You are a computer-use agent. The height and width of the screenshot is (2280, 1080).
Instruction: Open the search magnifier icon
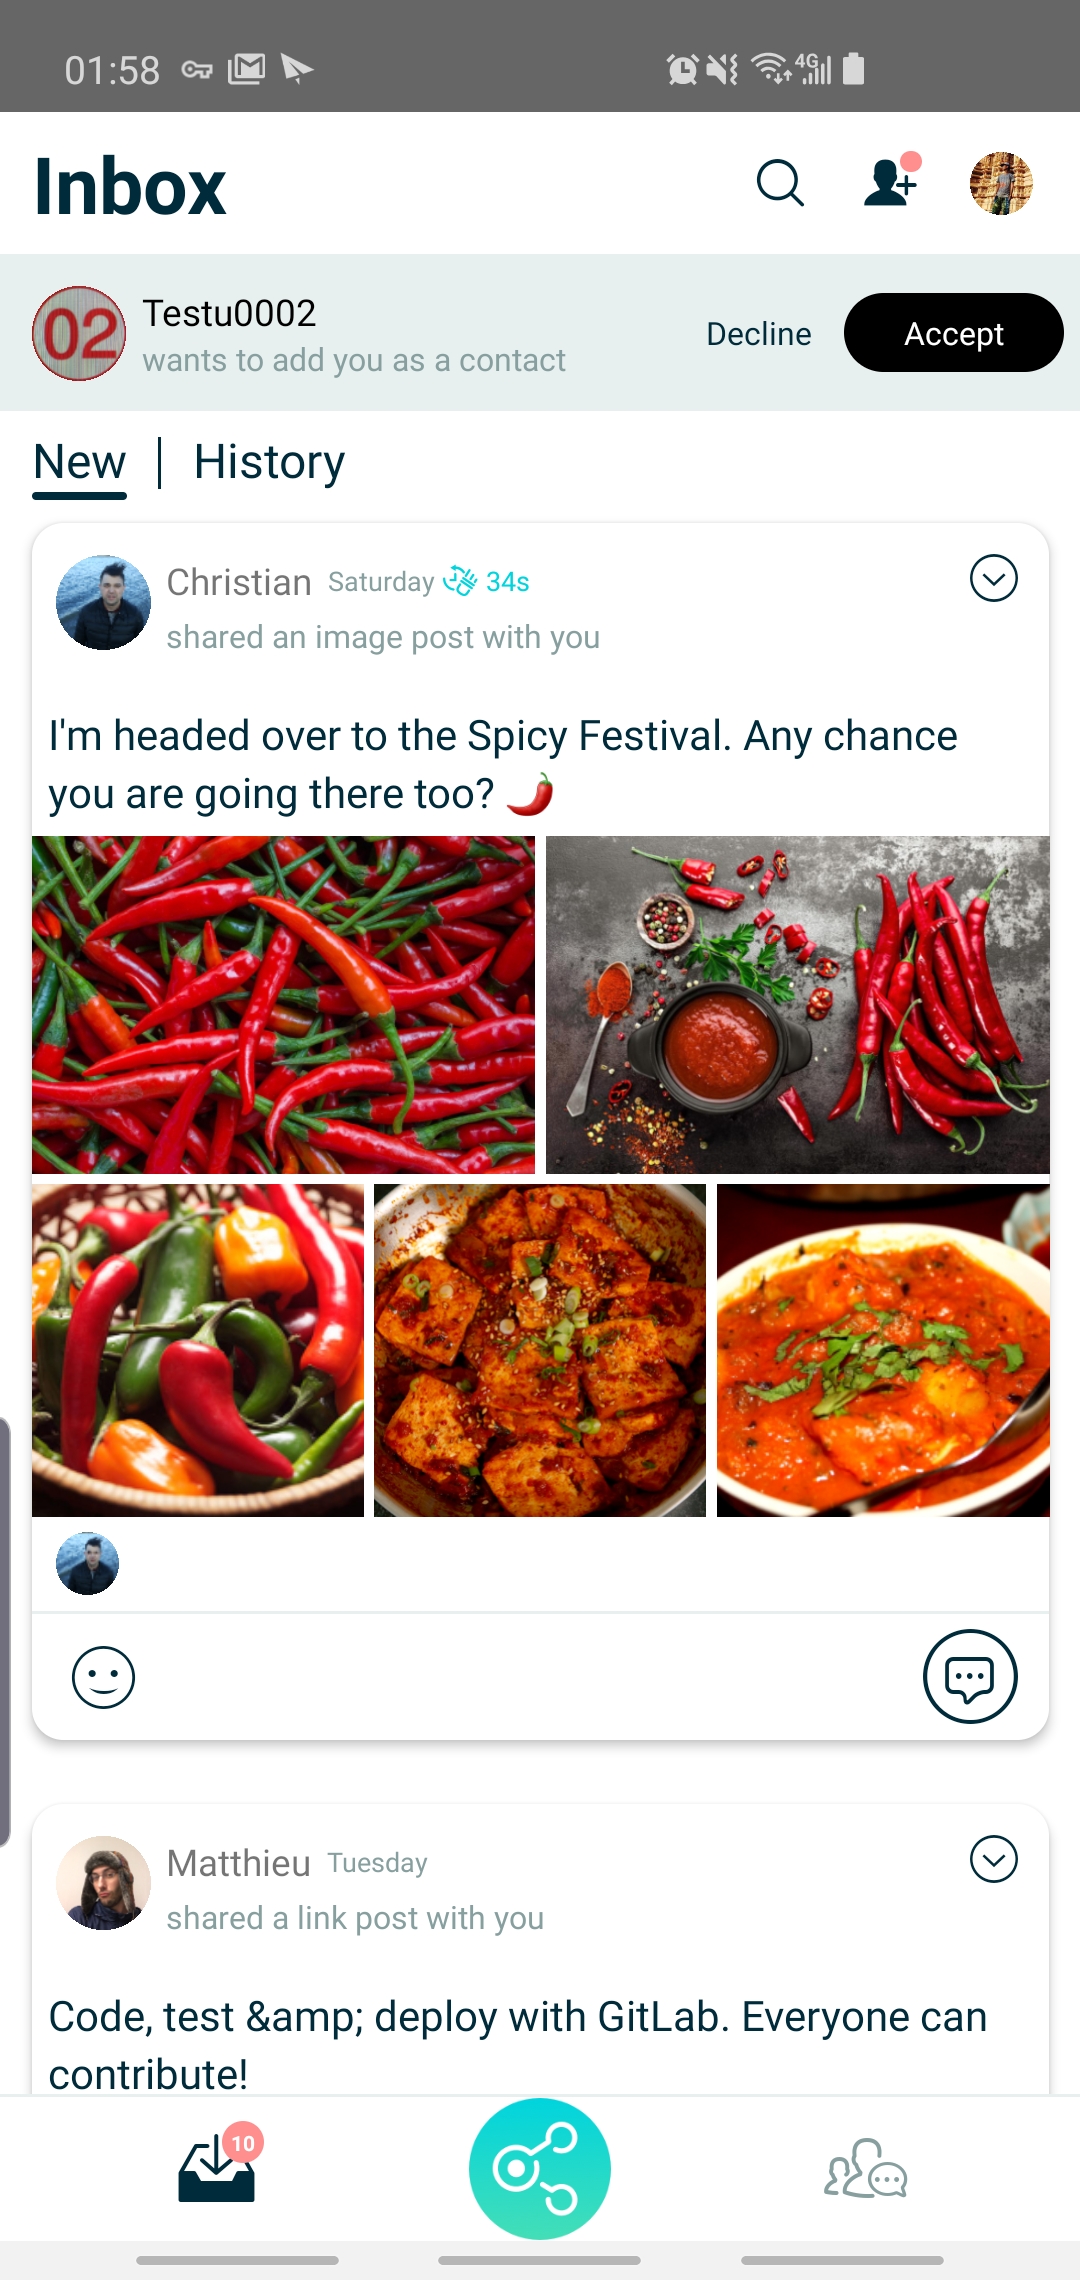pos(780,183)
